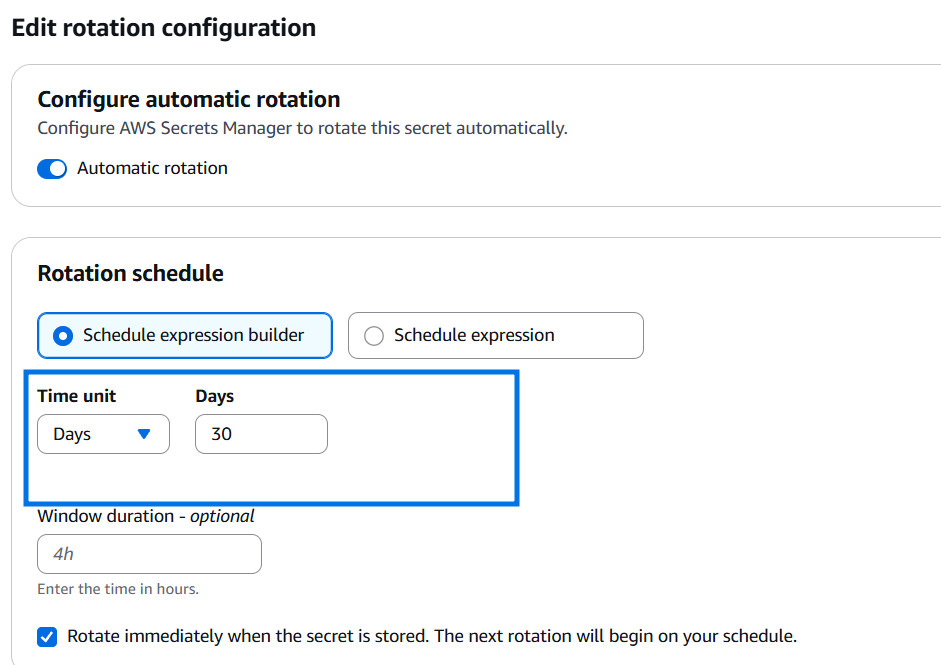Screen dimensions: 941x665
Task: Click the "Window duration - optional" label
Action: pos(146,516)
